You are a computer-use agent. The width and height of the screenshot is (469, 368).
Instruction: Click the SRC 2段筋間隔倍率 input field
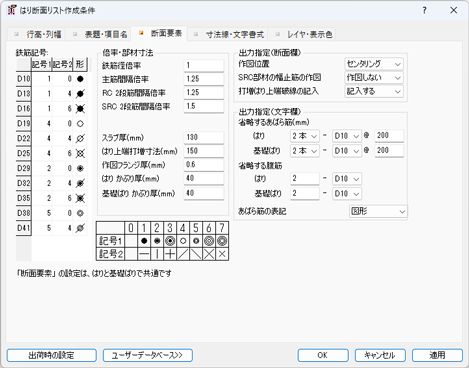tap(204, 107)
